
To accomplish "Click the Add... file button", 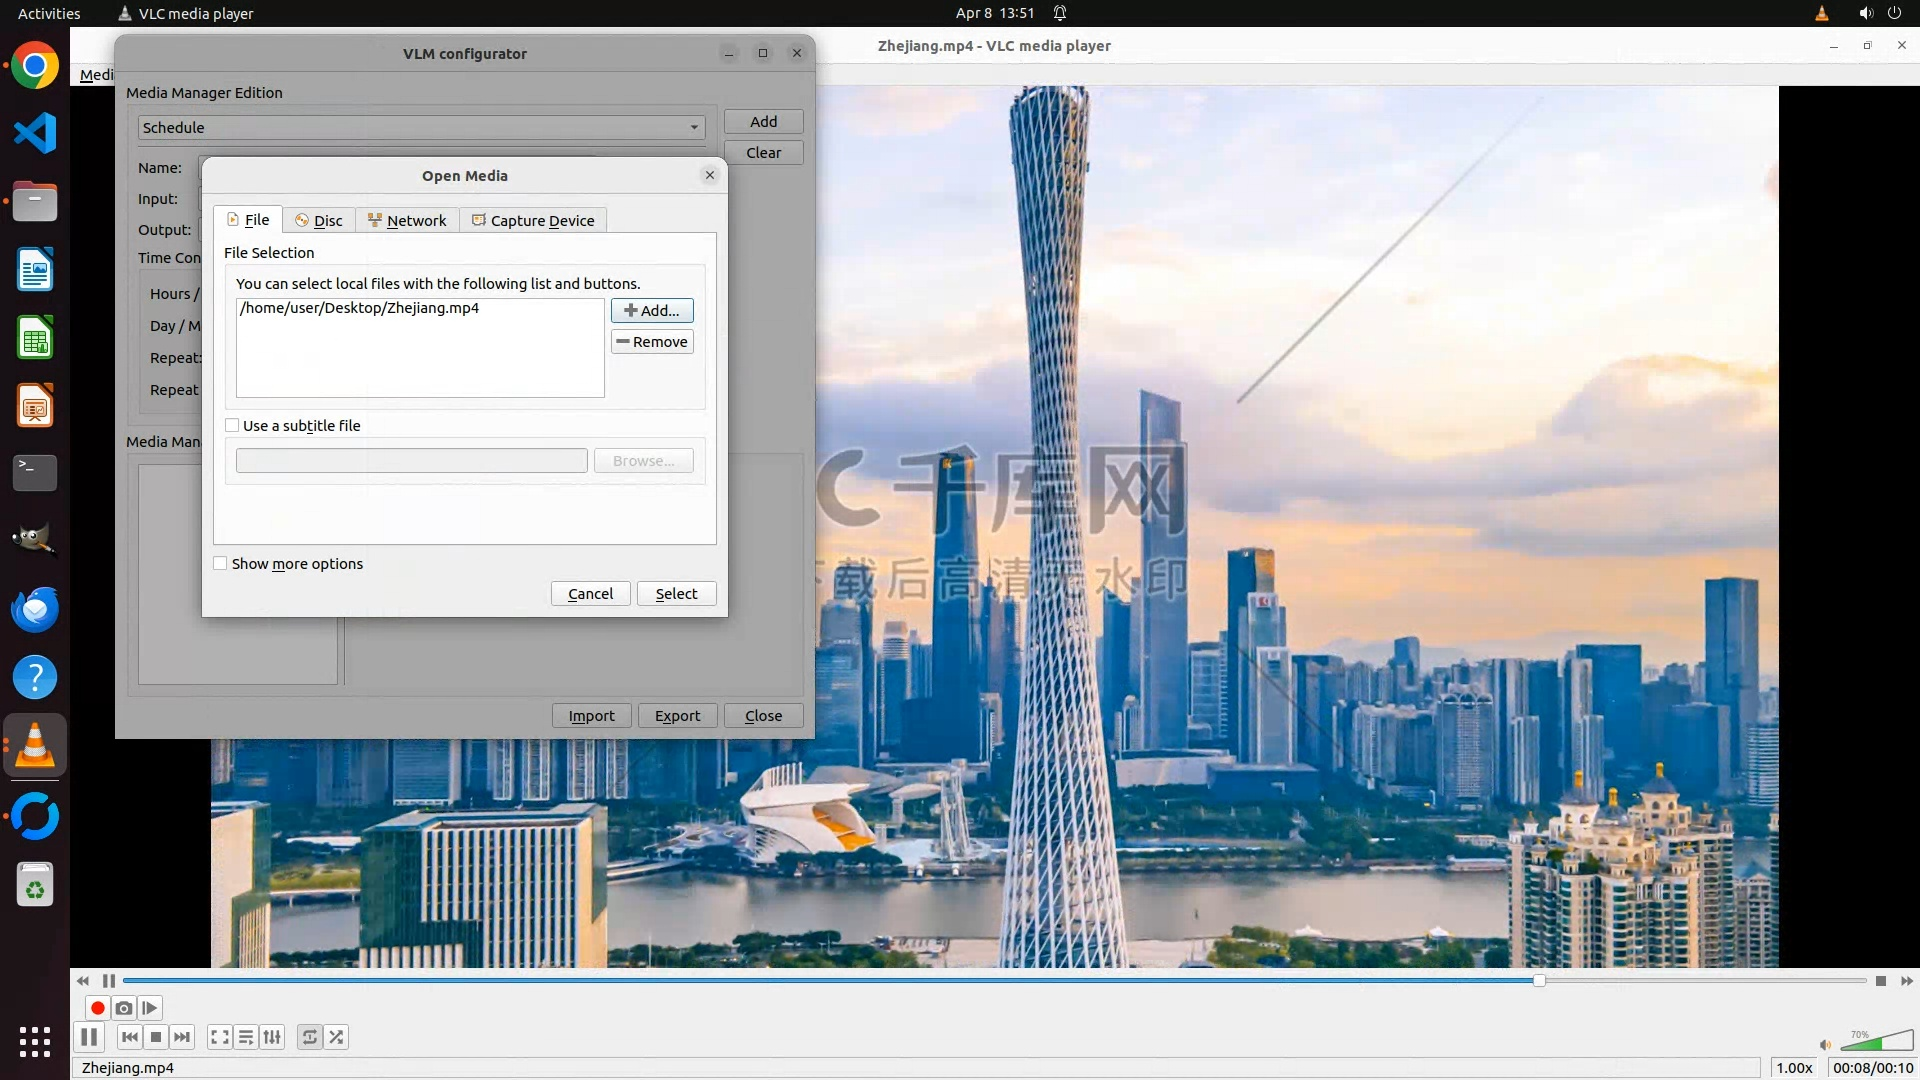I will pos(652,310).
